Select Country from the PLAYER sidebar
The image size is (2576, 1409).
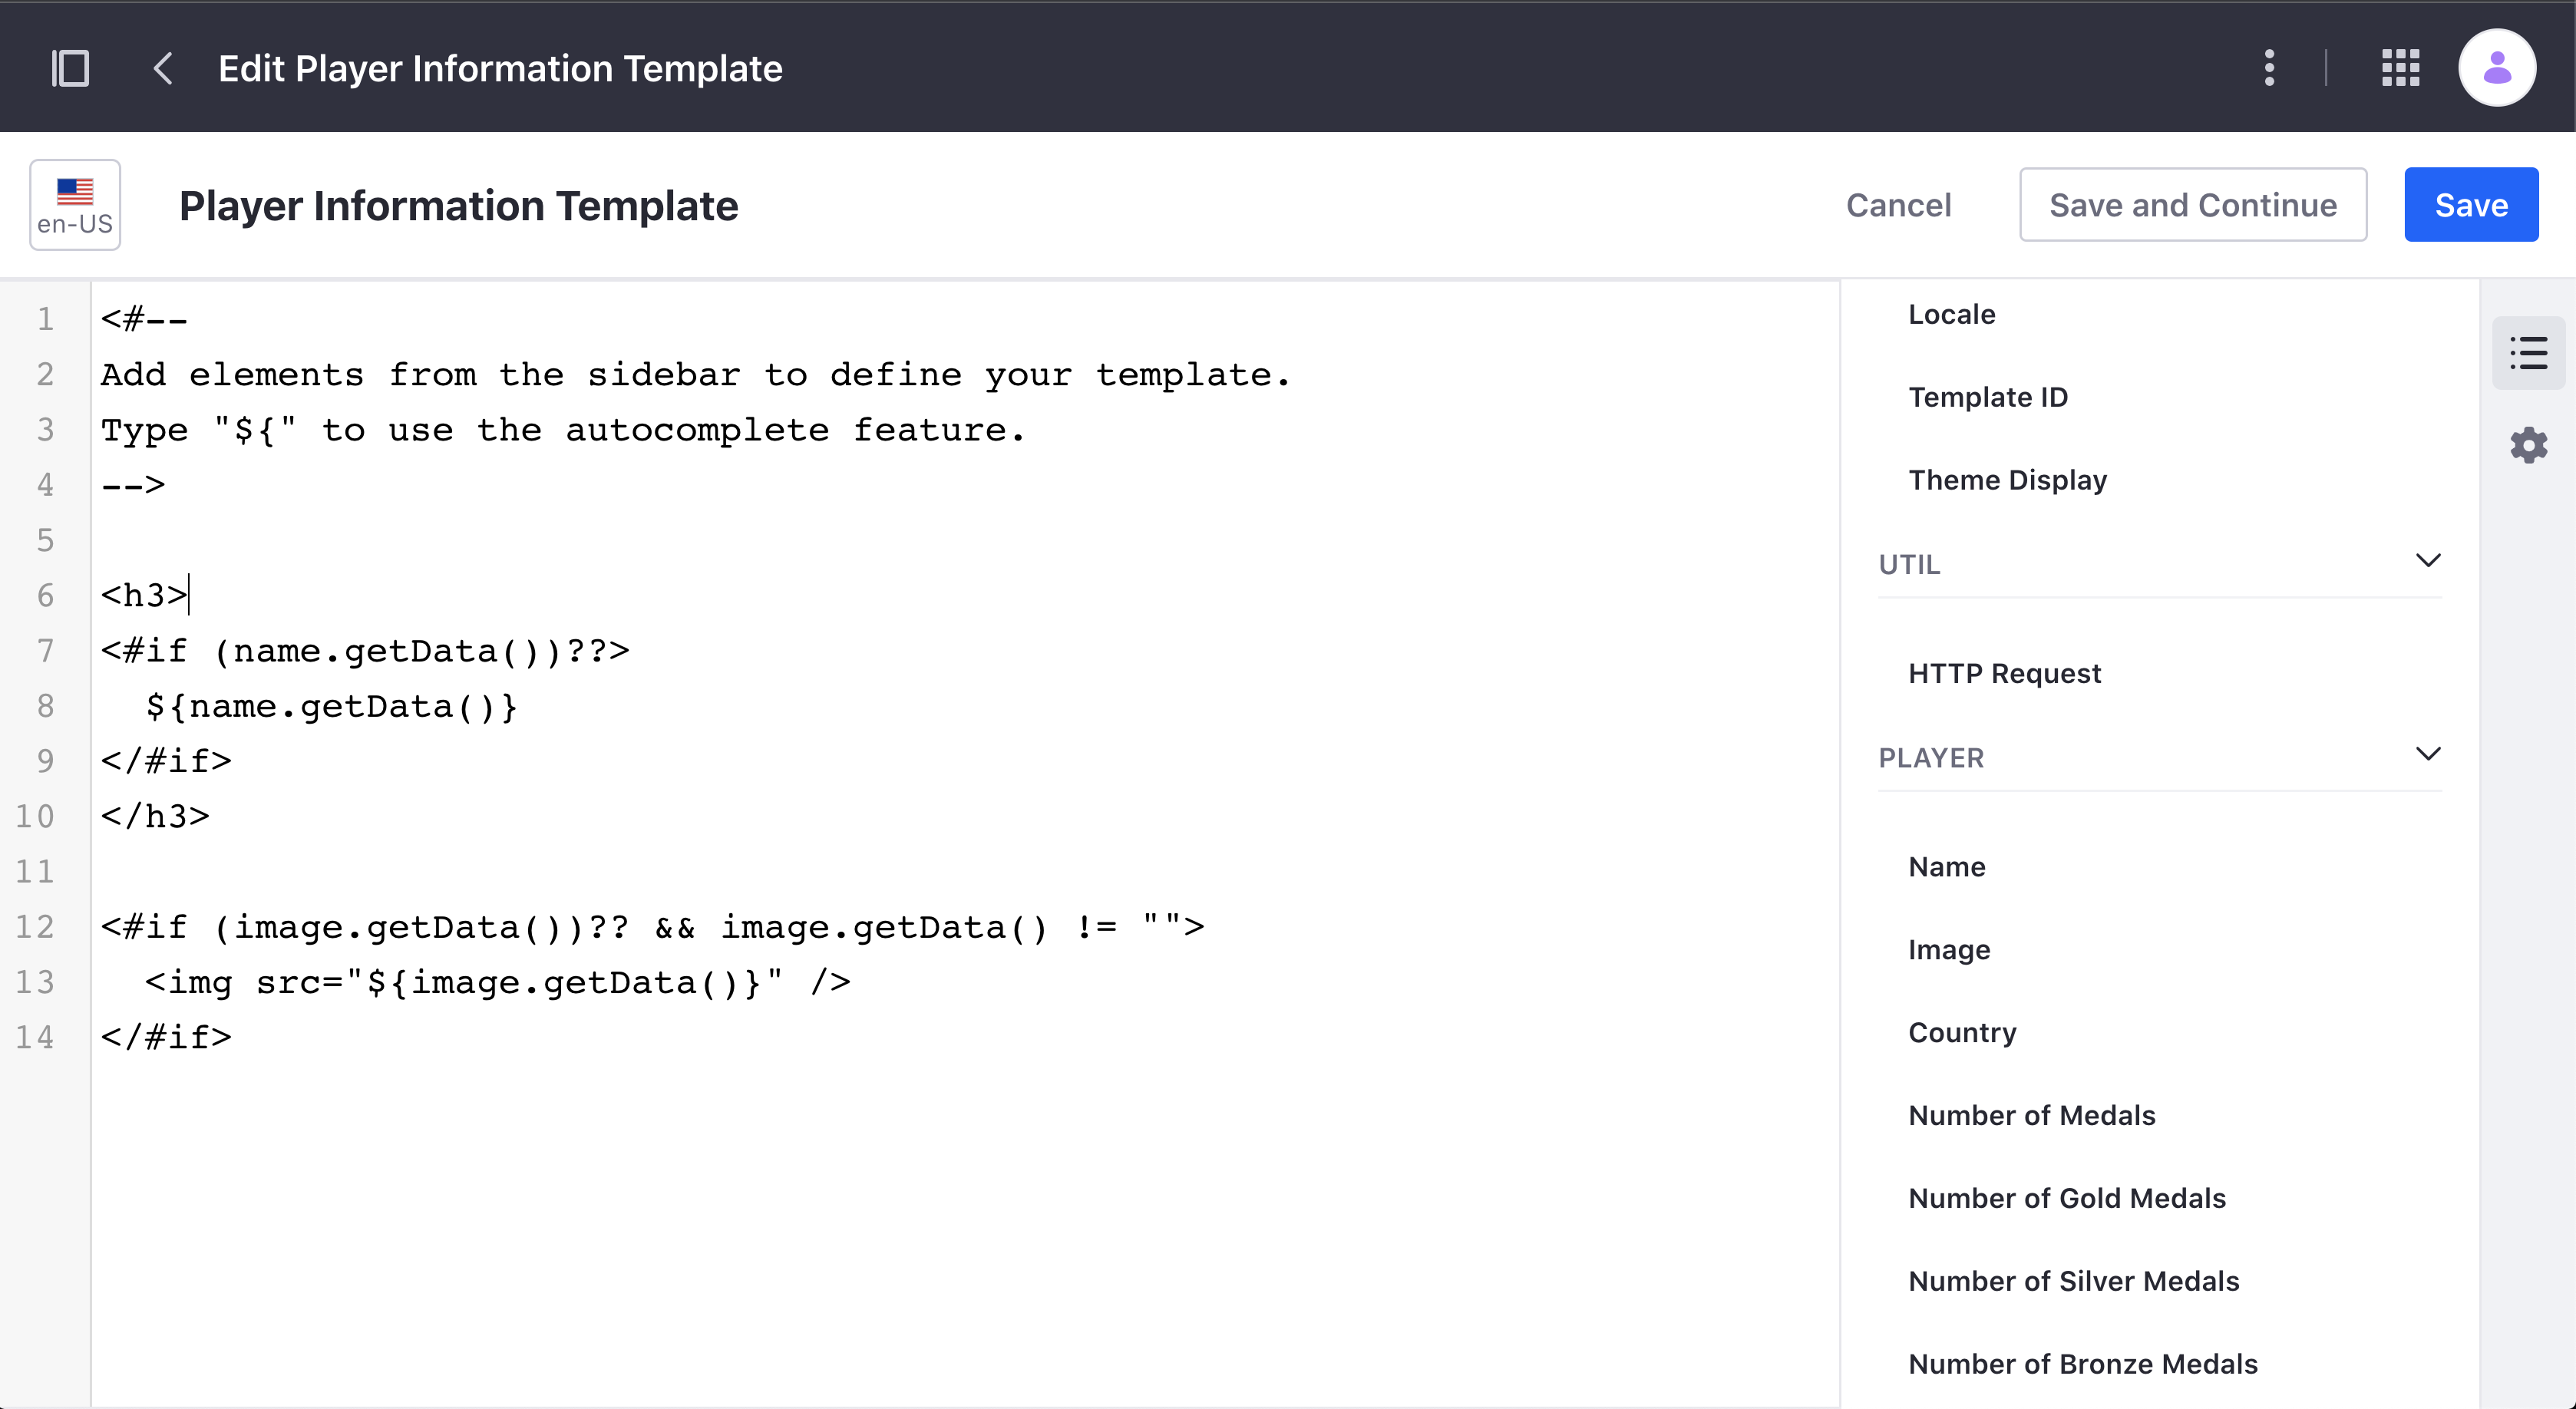coord(1962,1032)
